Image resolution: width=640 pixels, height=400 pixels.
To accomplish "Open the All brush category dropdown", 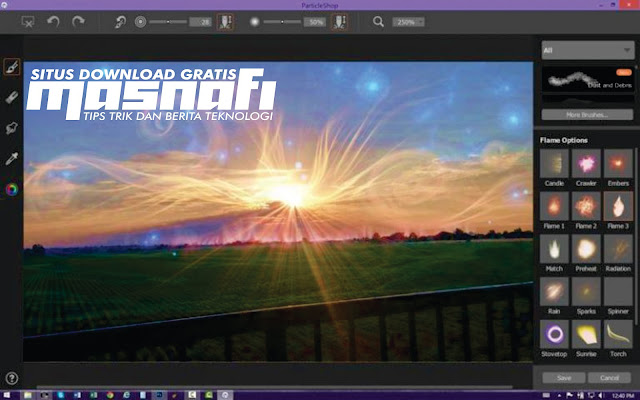I will [x=587, y=50].
